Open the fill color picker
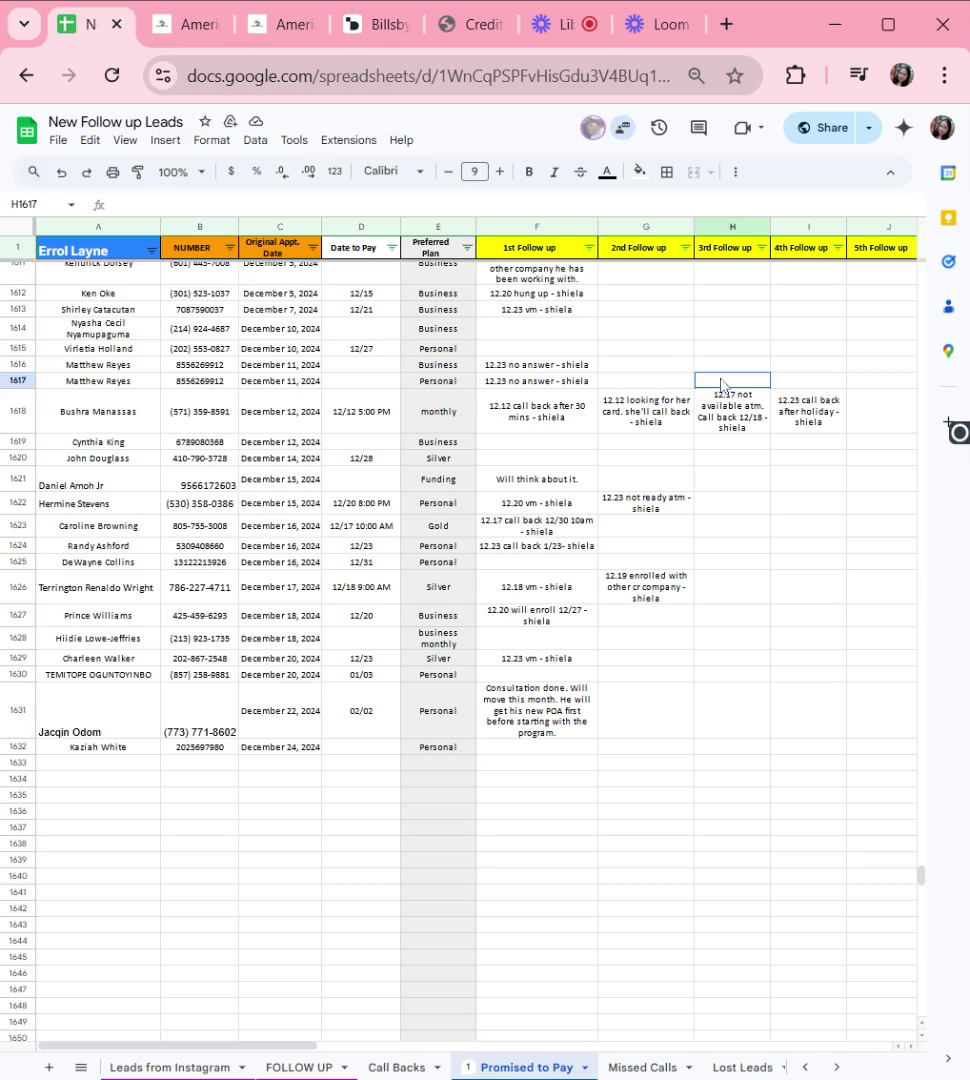The height and width of the screenshot is (1080, 970). pyautogui.click(x=640, y=172)
